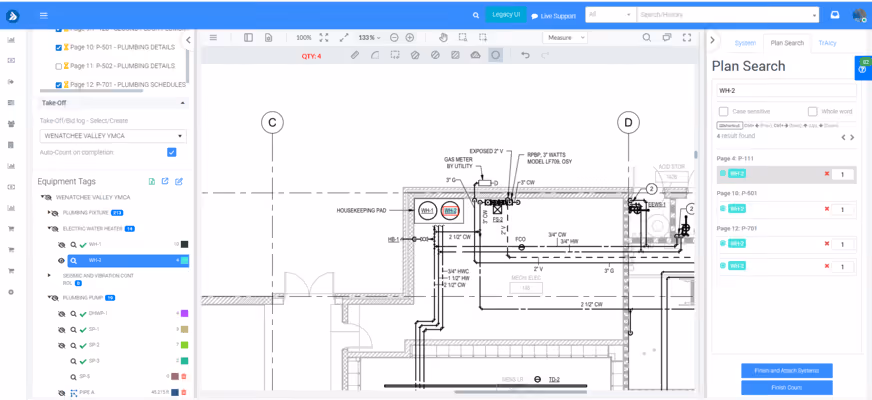Collapse left panel with the chevron arrow

pyautogui.click(x=188, y=40)
